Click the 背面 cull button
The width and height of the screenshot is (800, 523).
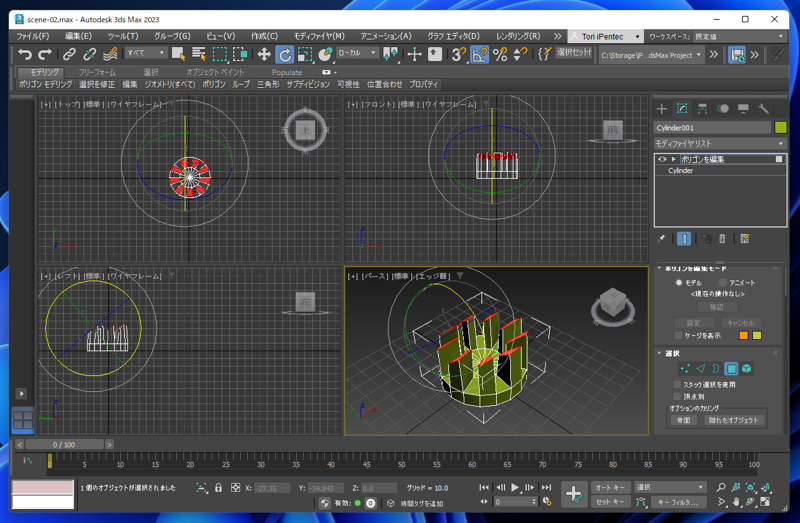(x=683, y=420)
